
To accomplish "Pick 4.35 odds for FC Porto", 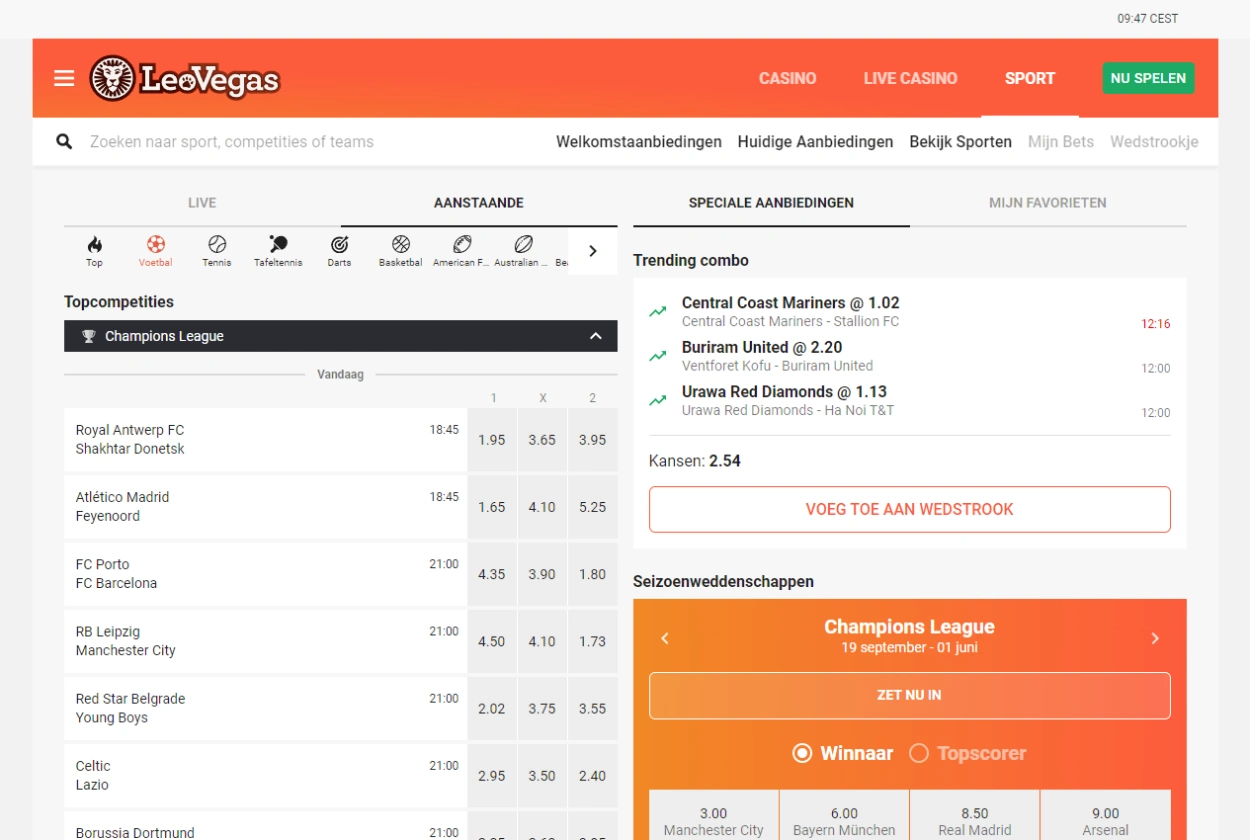I will coord(492,574).
